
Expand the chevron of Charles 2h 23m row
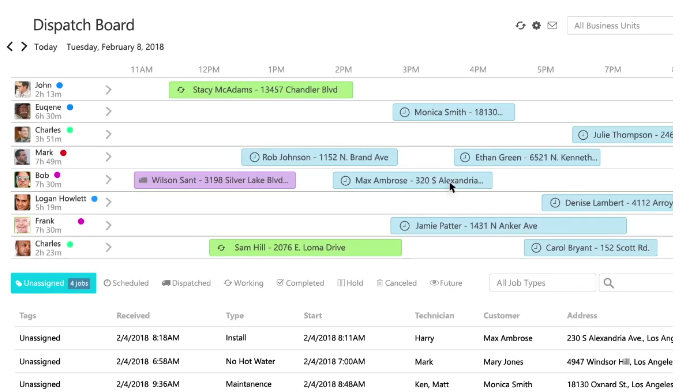[108, 248]
